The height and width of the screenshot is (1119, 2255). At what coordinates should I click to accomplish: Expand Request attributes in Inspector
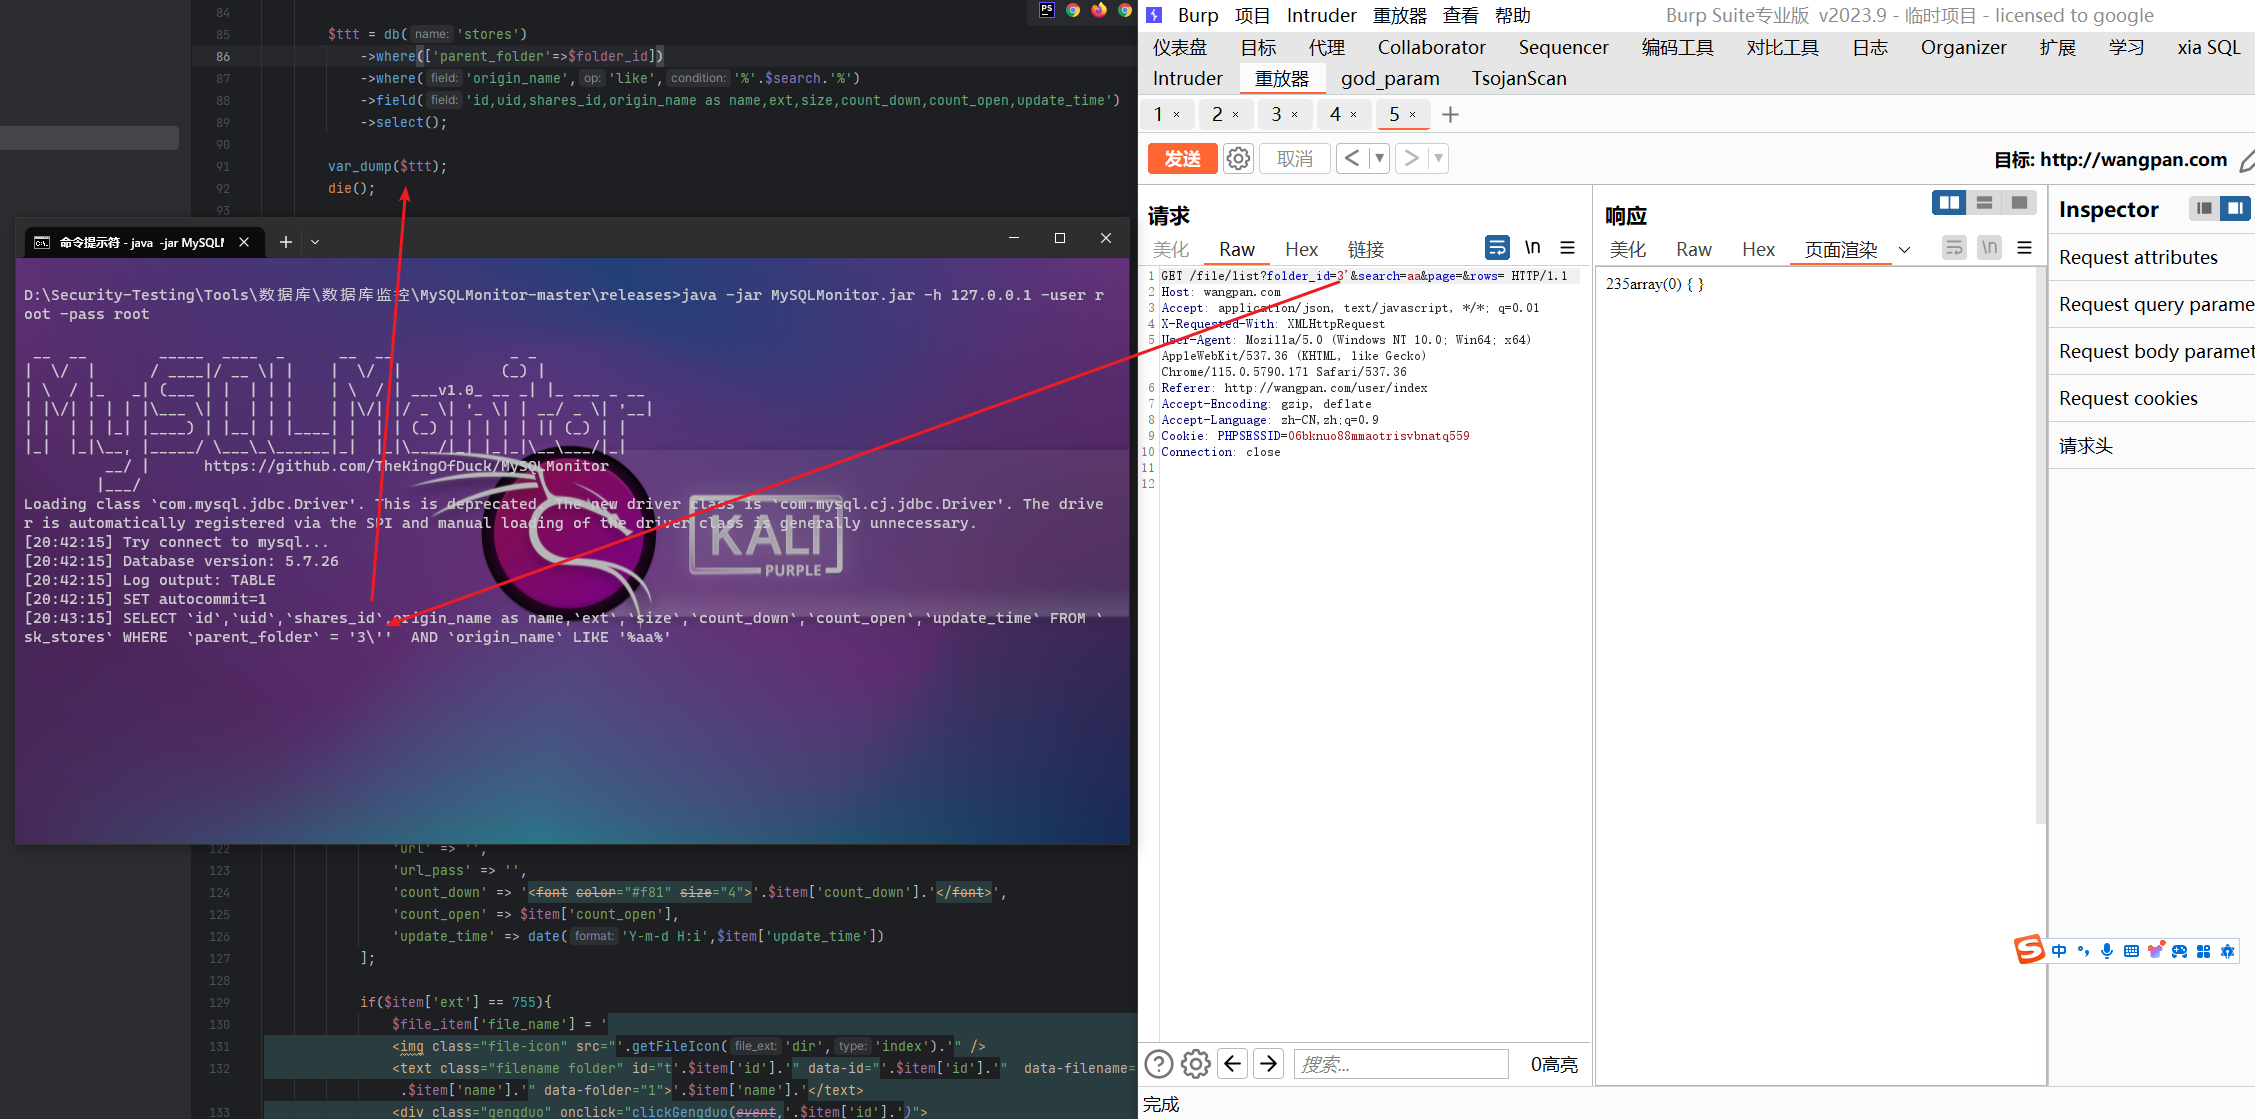2152,257
